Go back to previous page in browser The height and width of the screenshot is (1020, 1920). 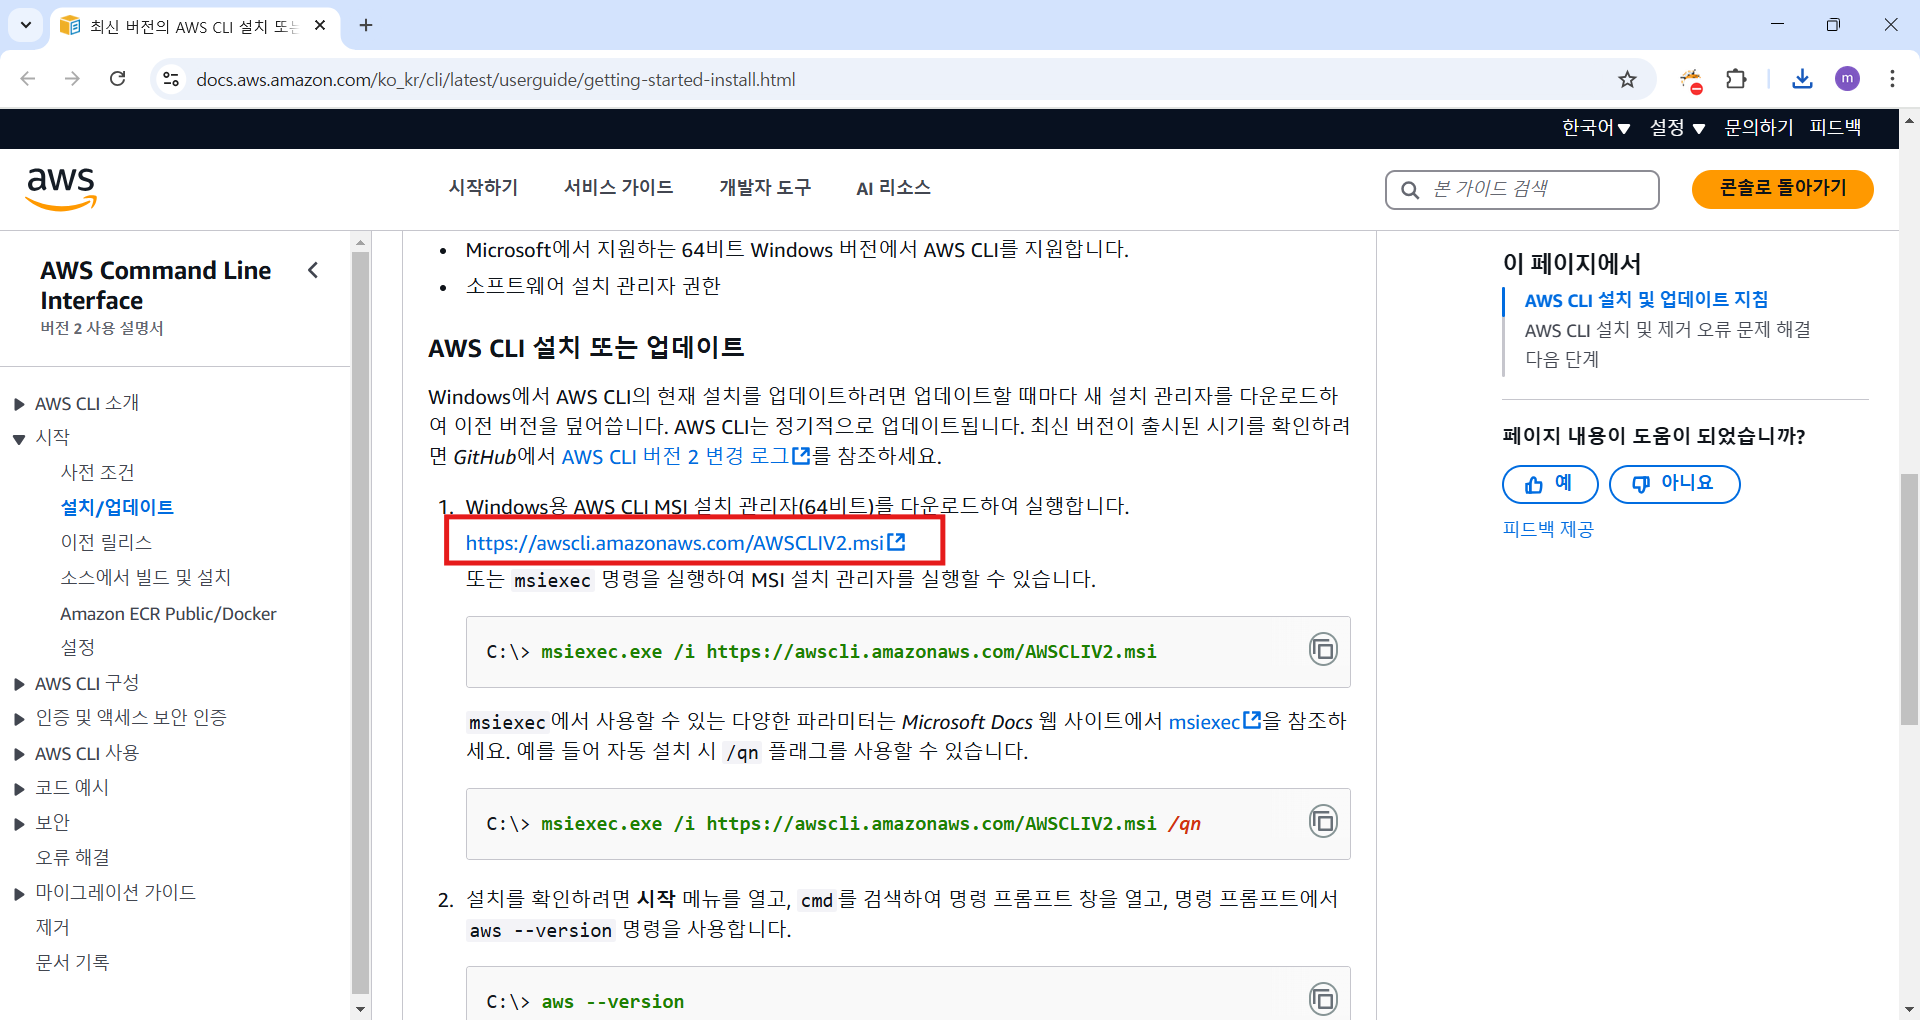(28, 79)
